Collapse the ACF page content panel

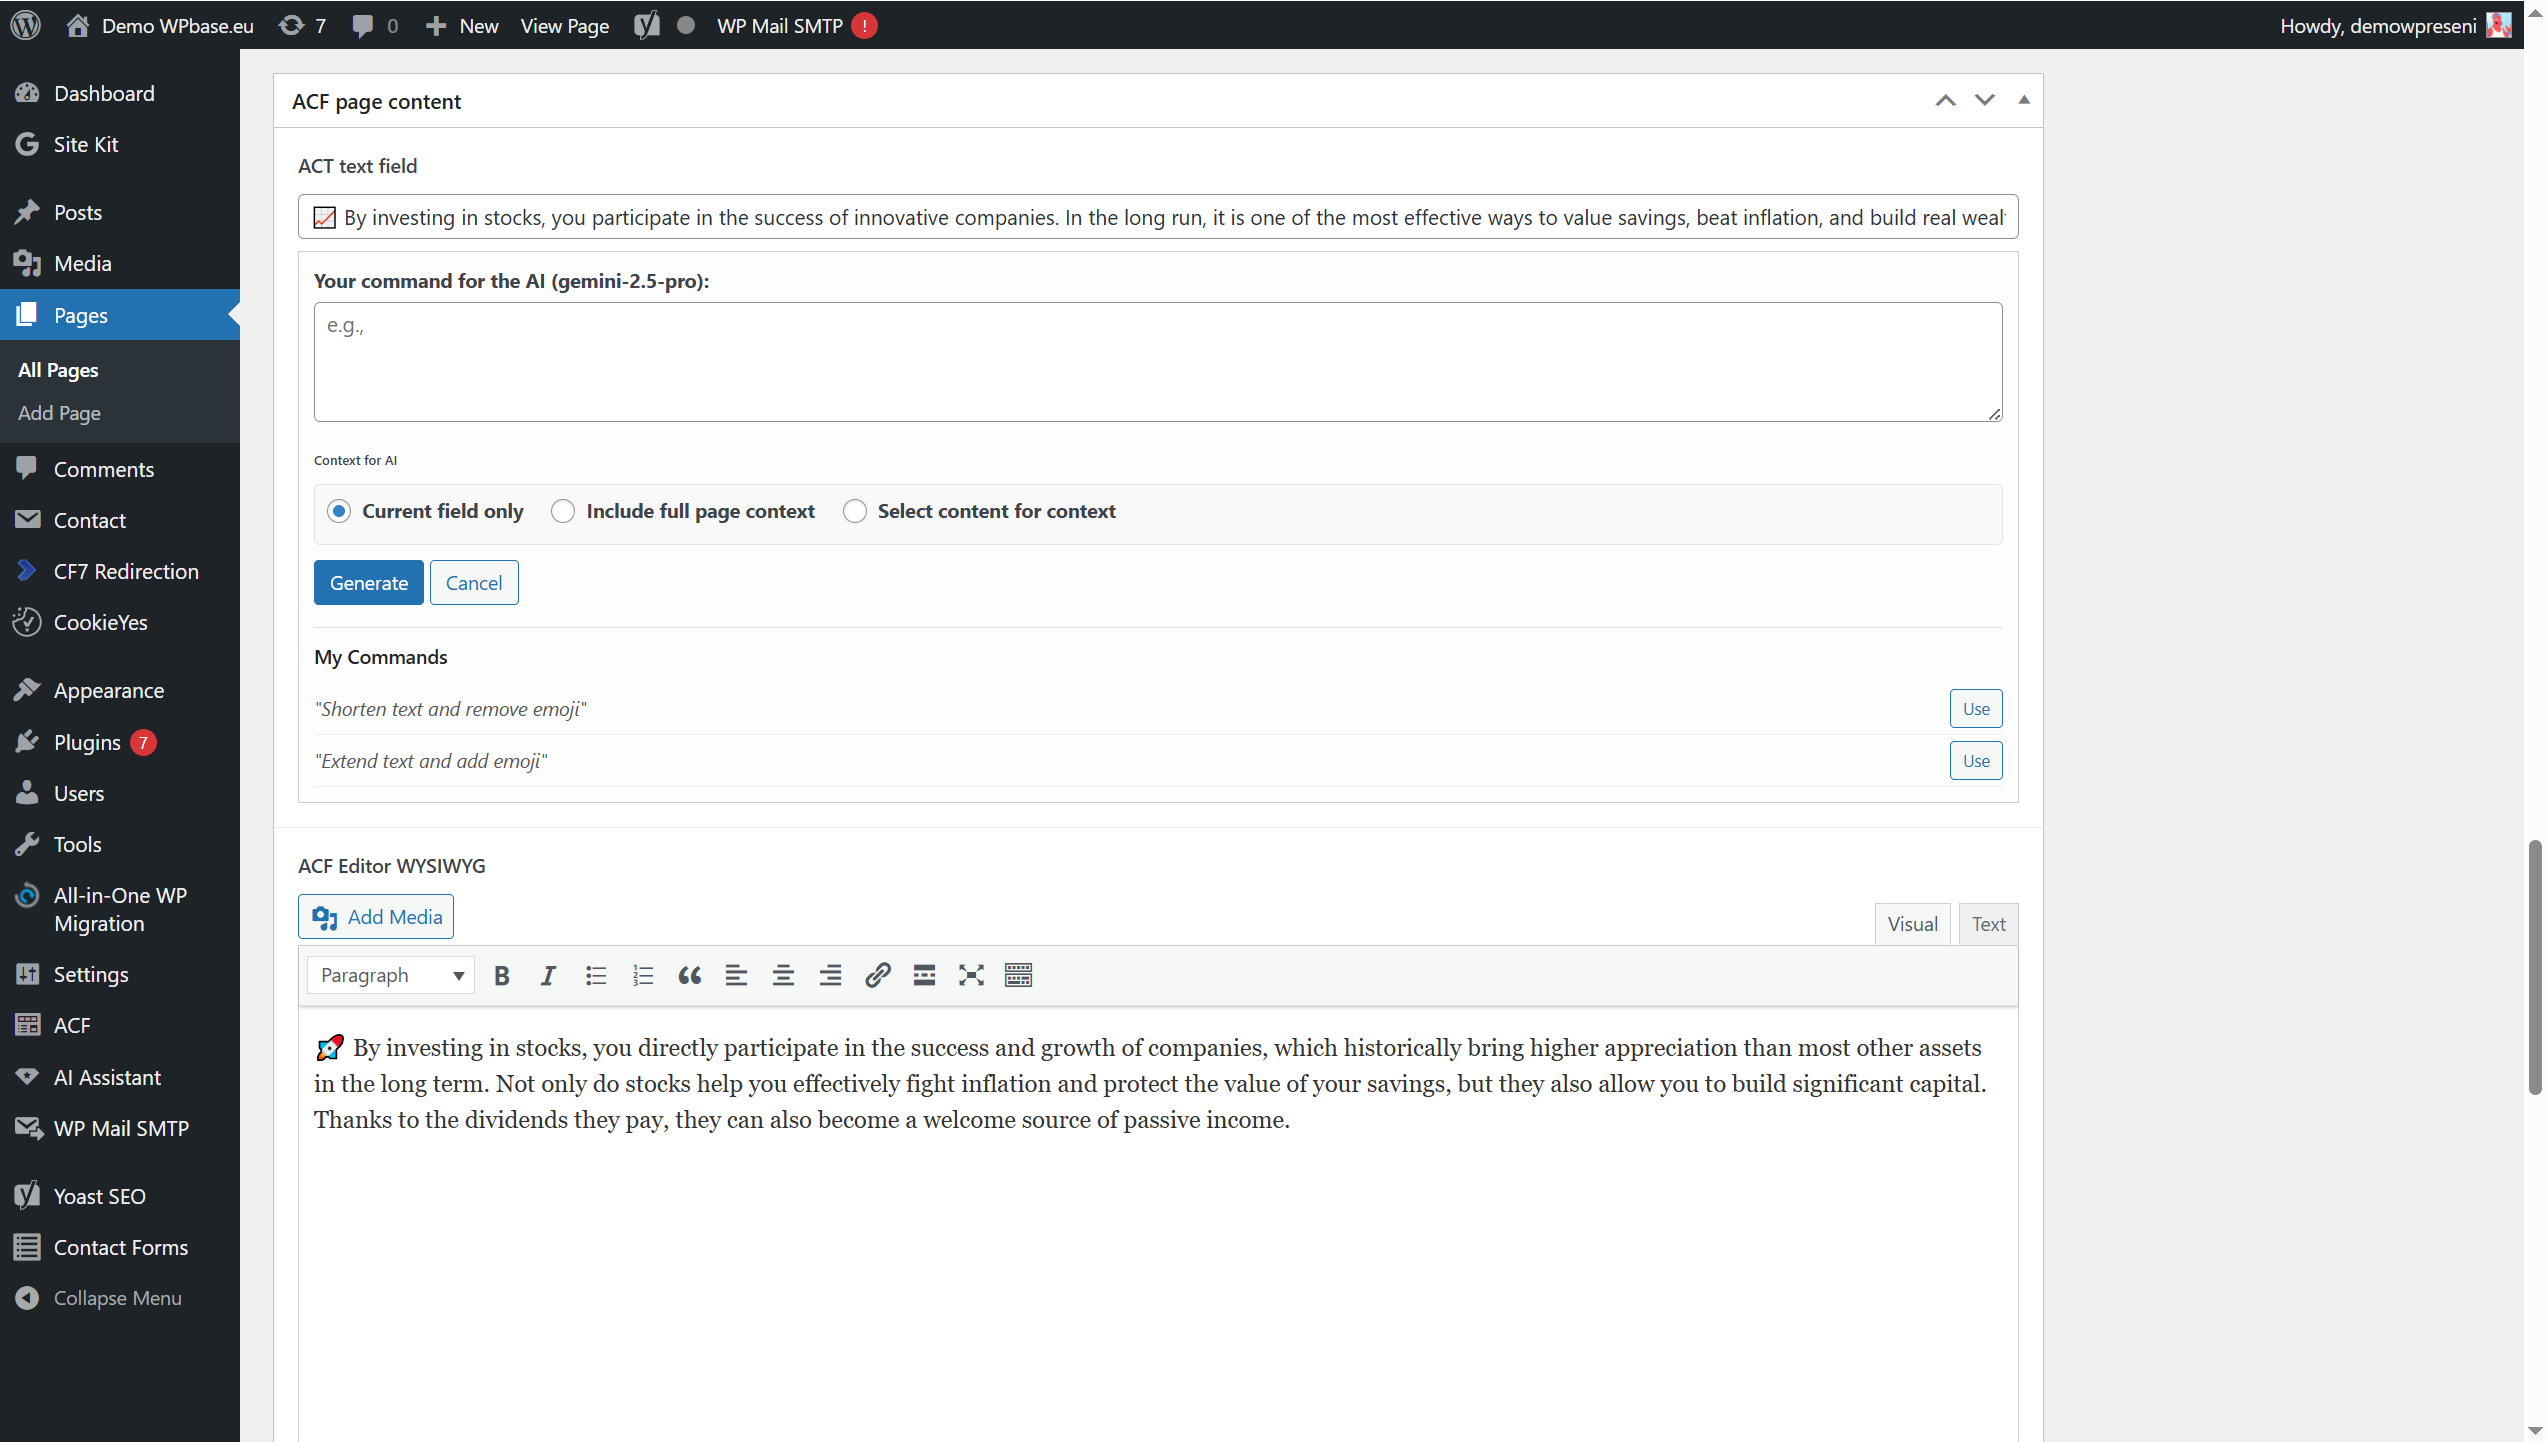click(2023, 100)
